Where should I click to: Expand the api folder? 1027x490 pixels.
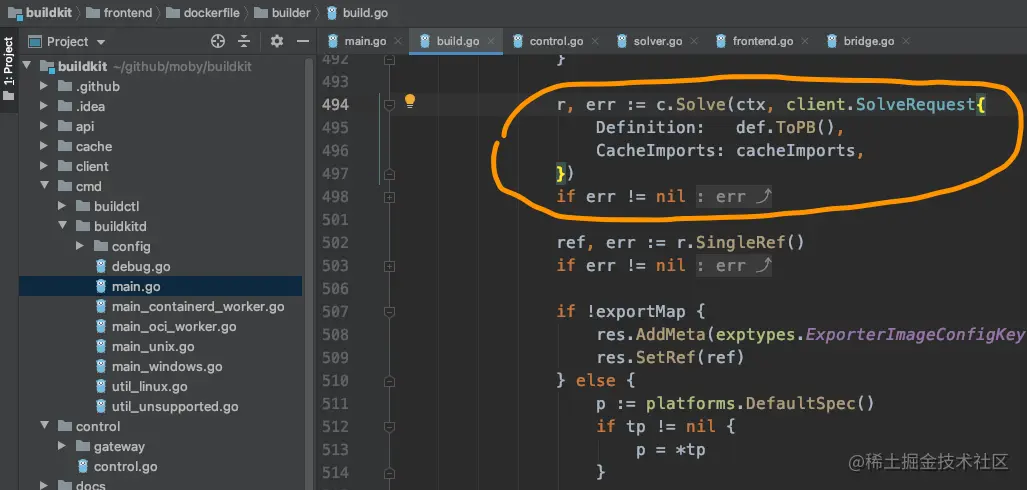(x=44, y=126)
